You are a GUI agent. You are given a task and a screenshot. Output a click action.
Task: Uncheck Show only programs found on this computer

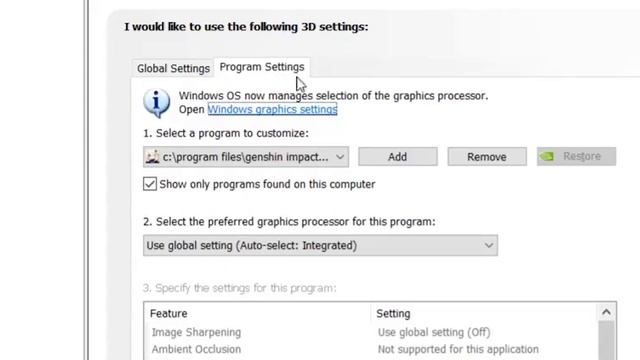150,184
